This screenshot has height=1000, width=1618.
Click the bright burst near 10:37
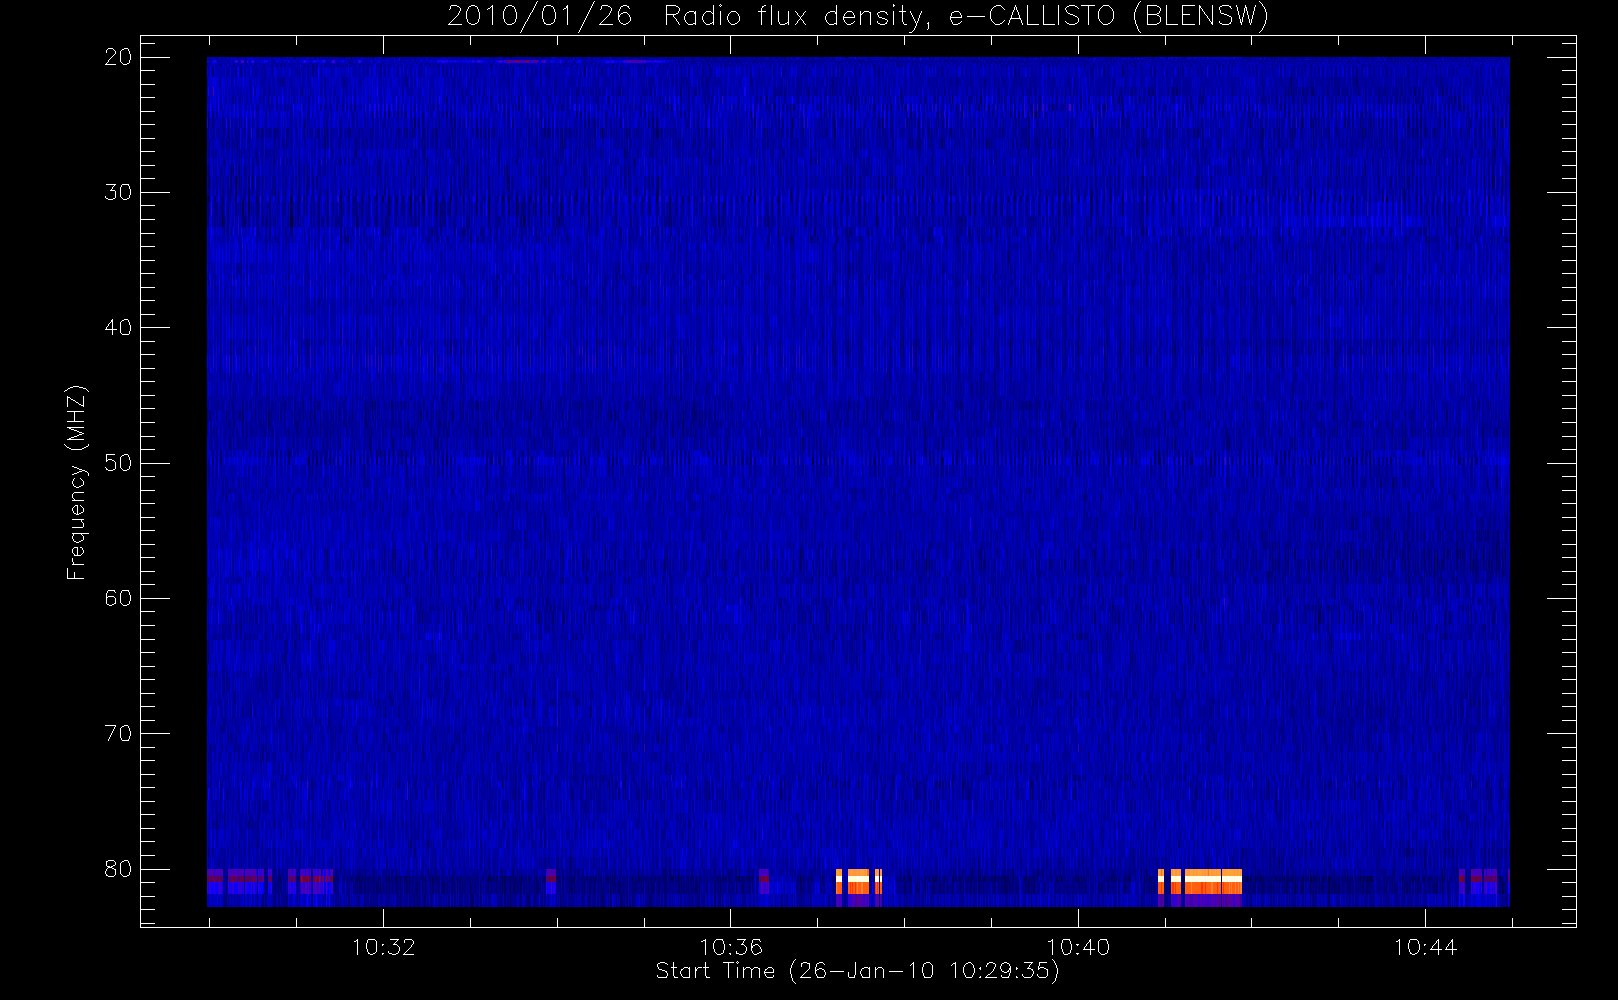tap(859, 882)
